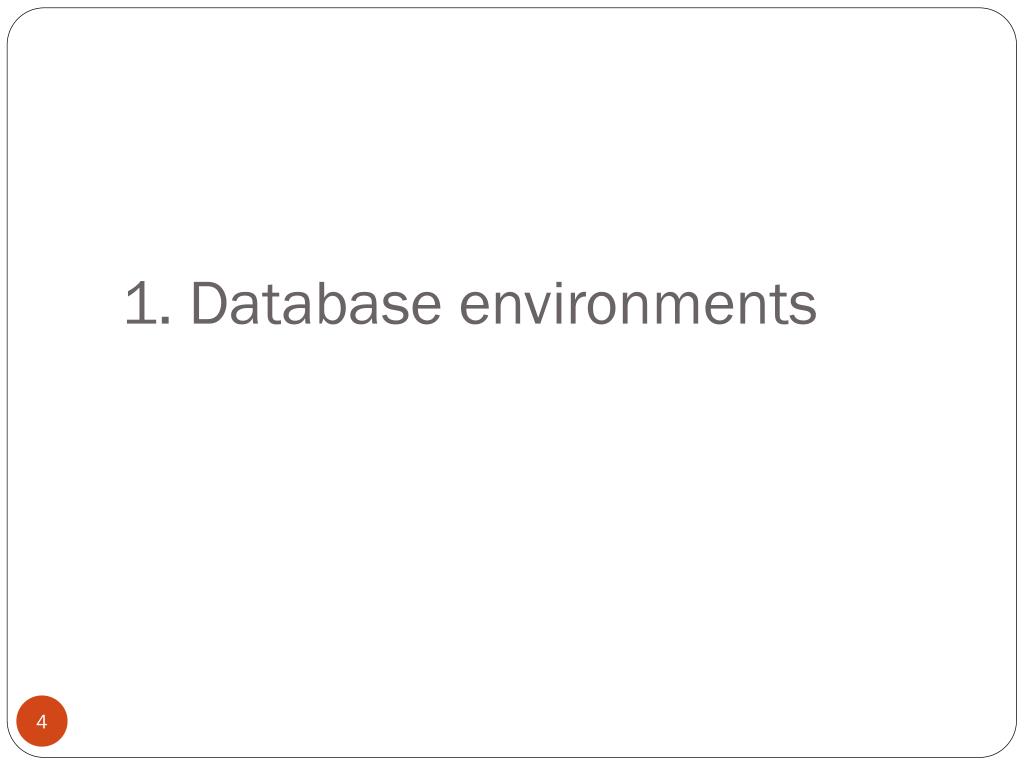Select the '1. Database environments' title text
Screen dimensions: 1024x768
tap(471, 303)
